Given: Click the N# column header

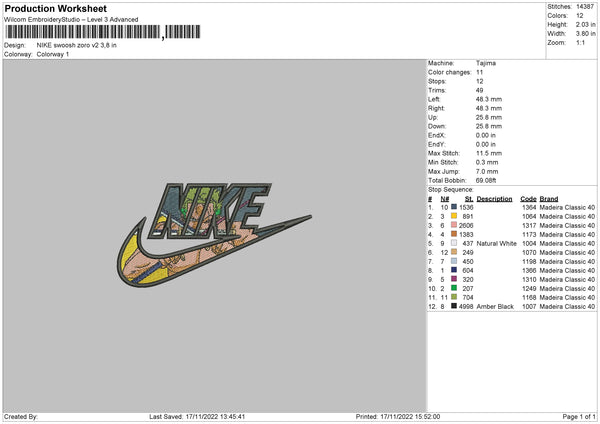Looking at the screenshot, I should [x=445, y=199].
